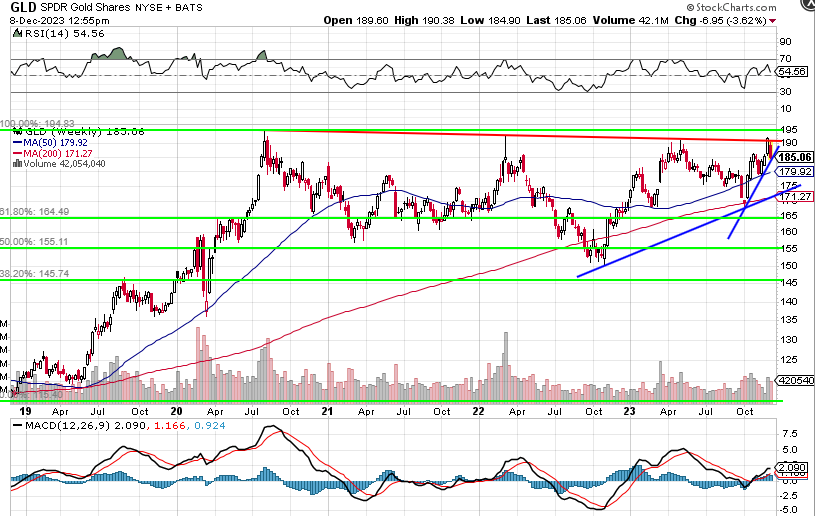
Task: Click the '19' year label on time axis
Action: point(25,411)
